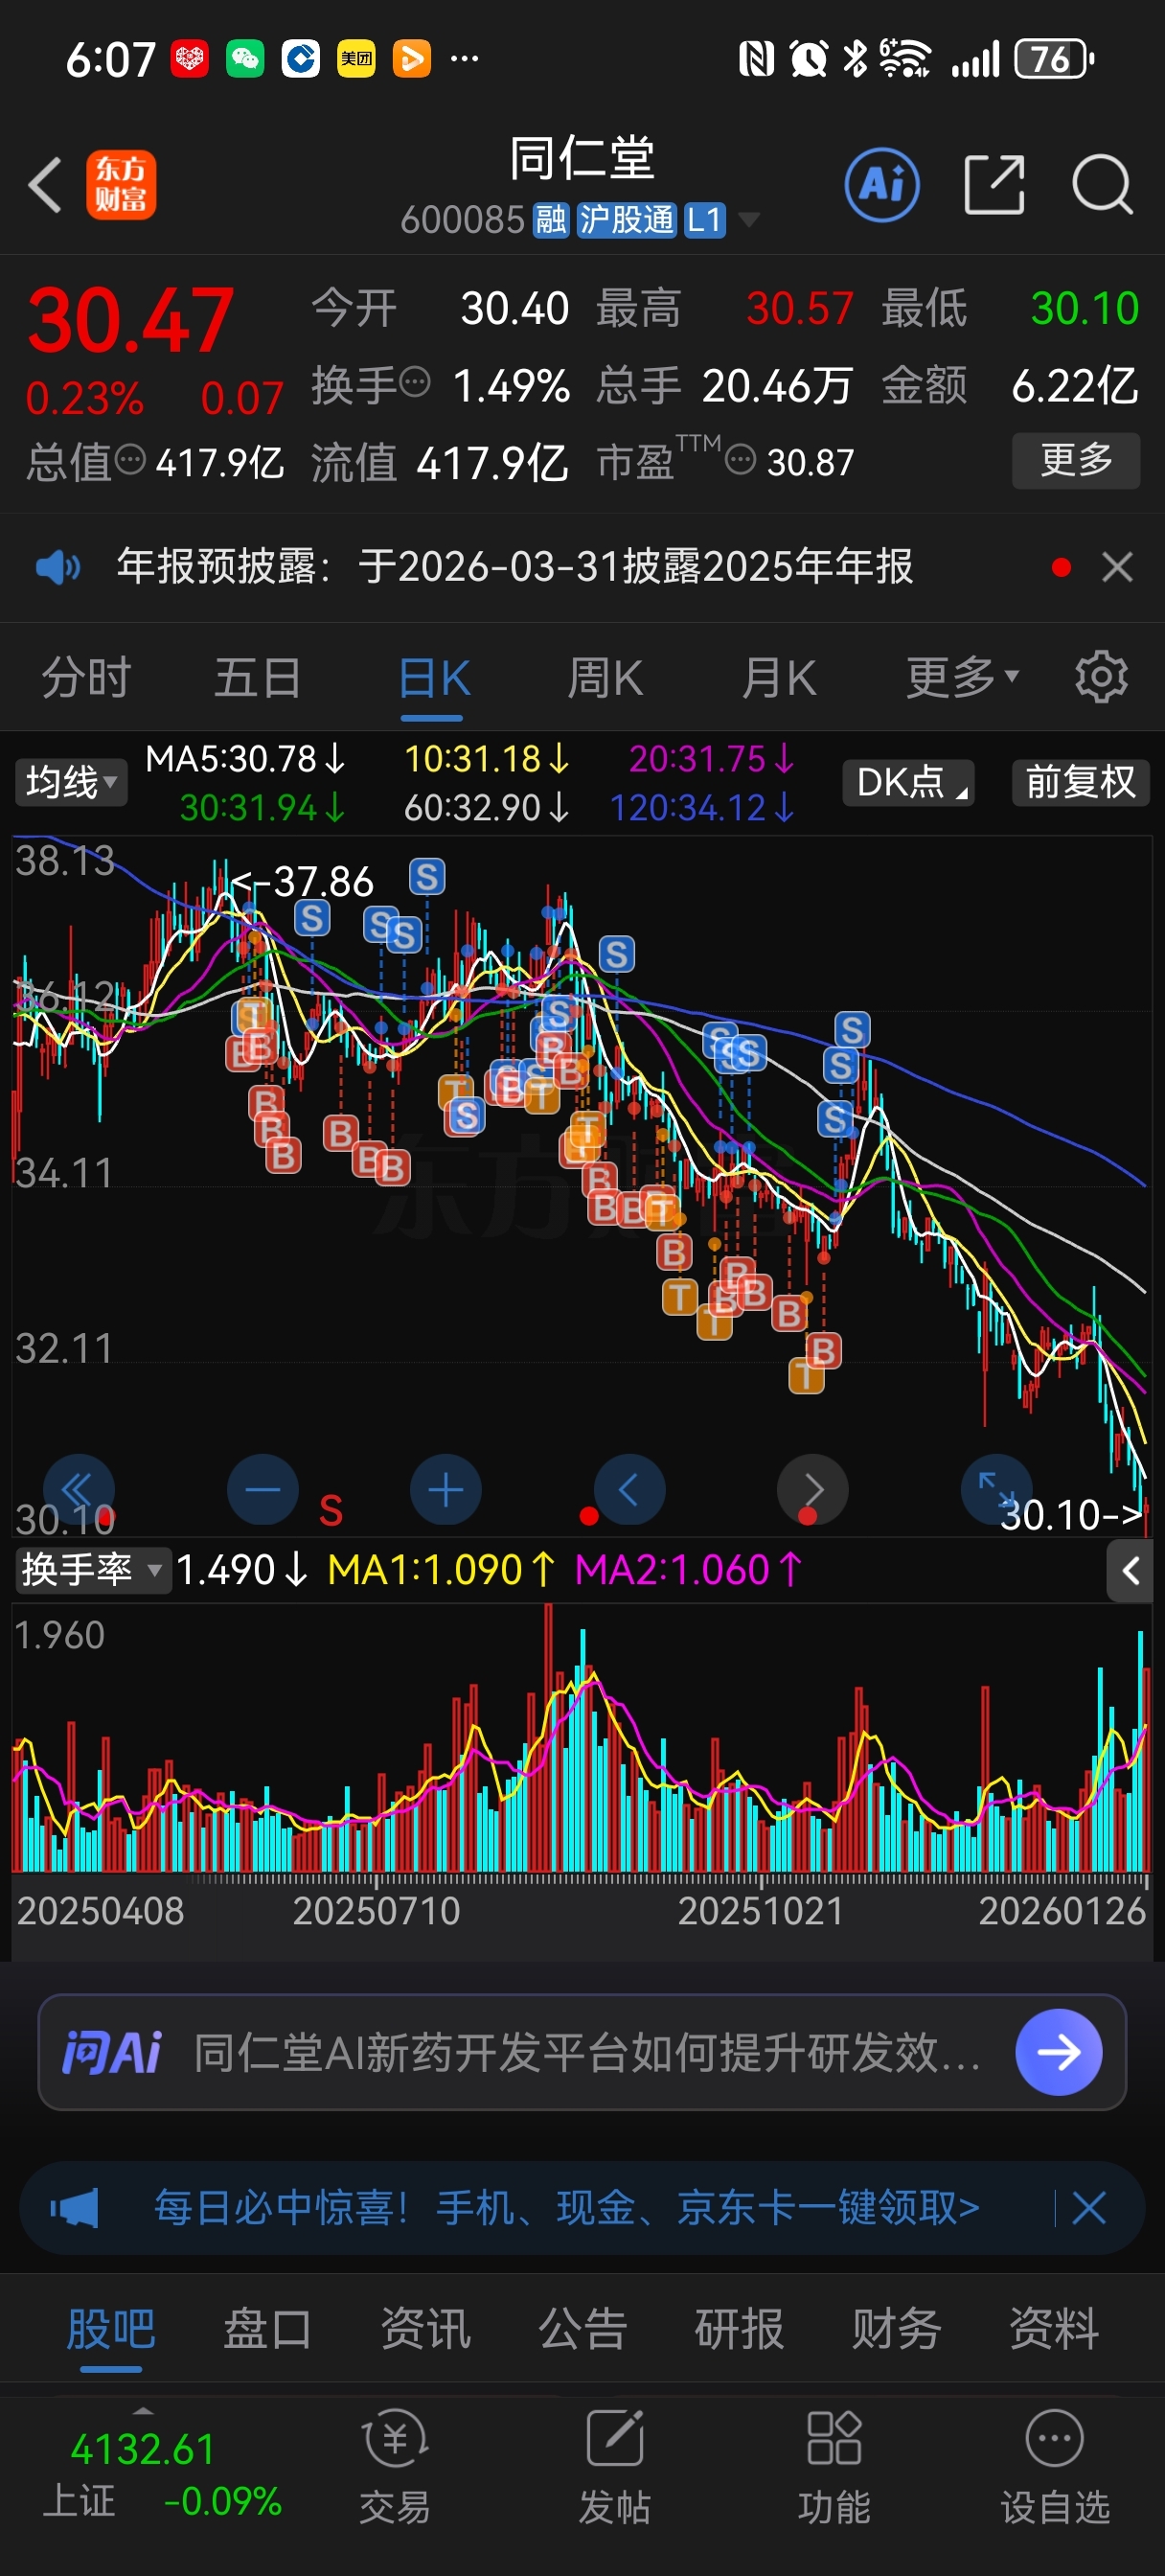Tap 市盈TTM info circle icon
This screenshot has width=1165, height=2576.
740,460
